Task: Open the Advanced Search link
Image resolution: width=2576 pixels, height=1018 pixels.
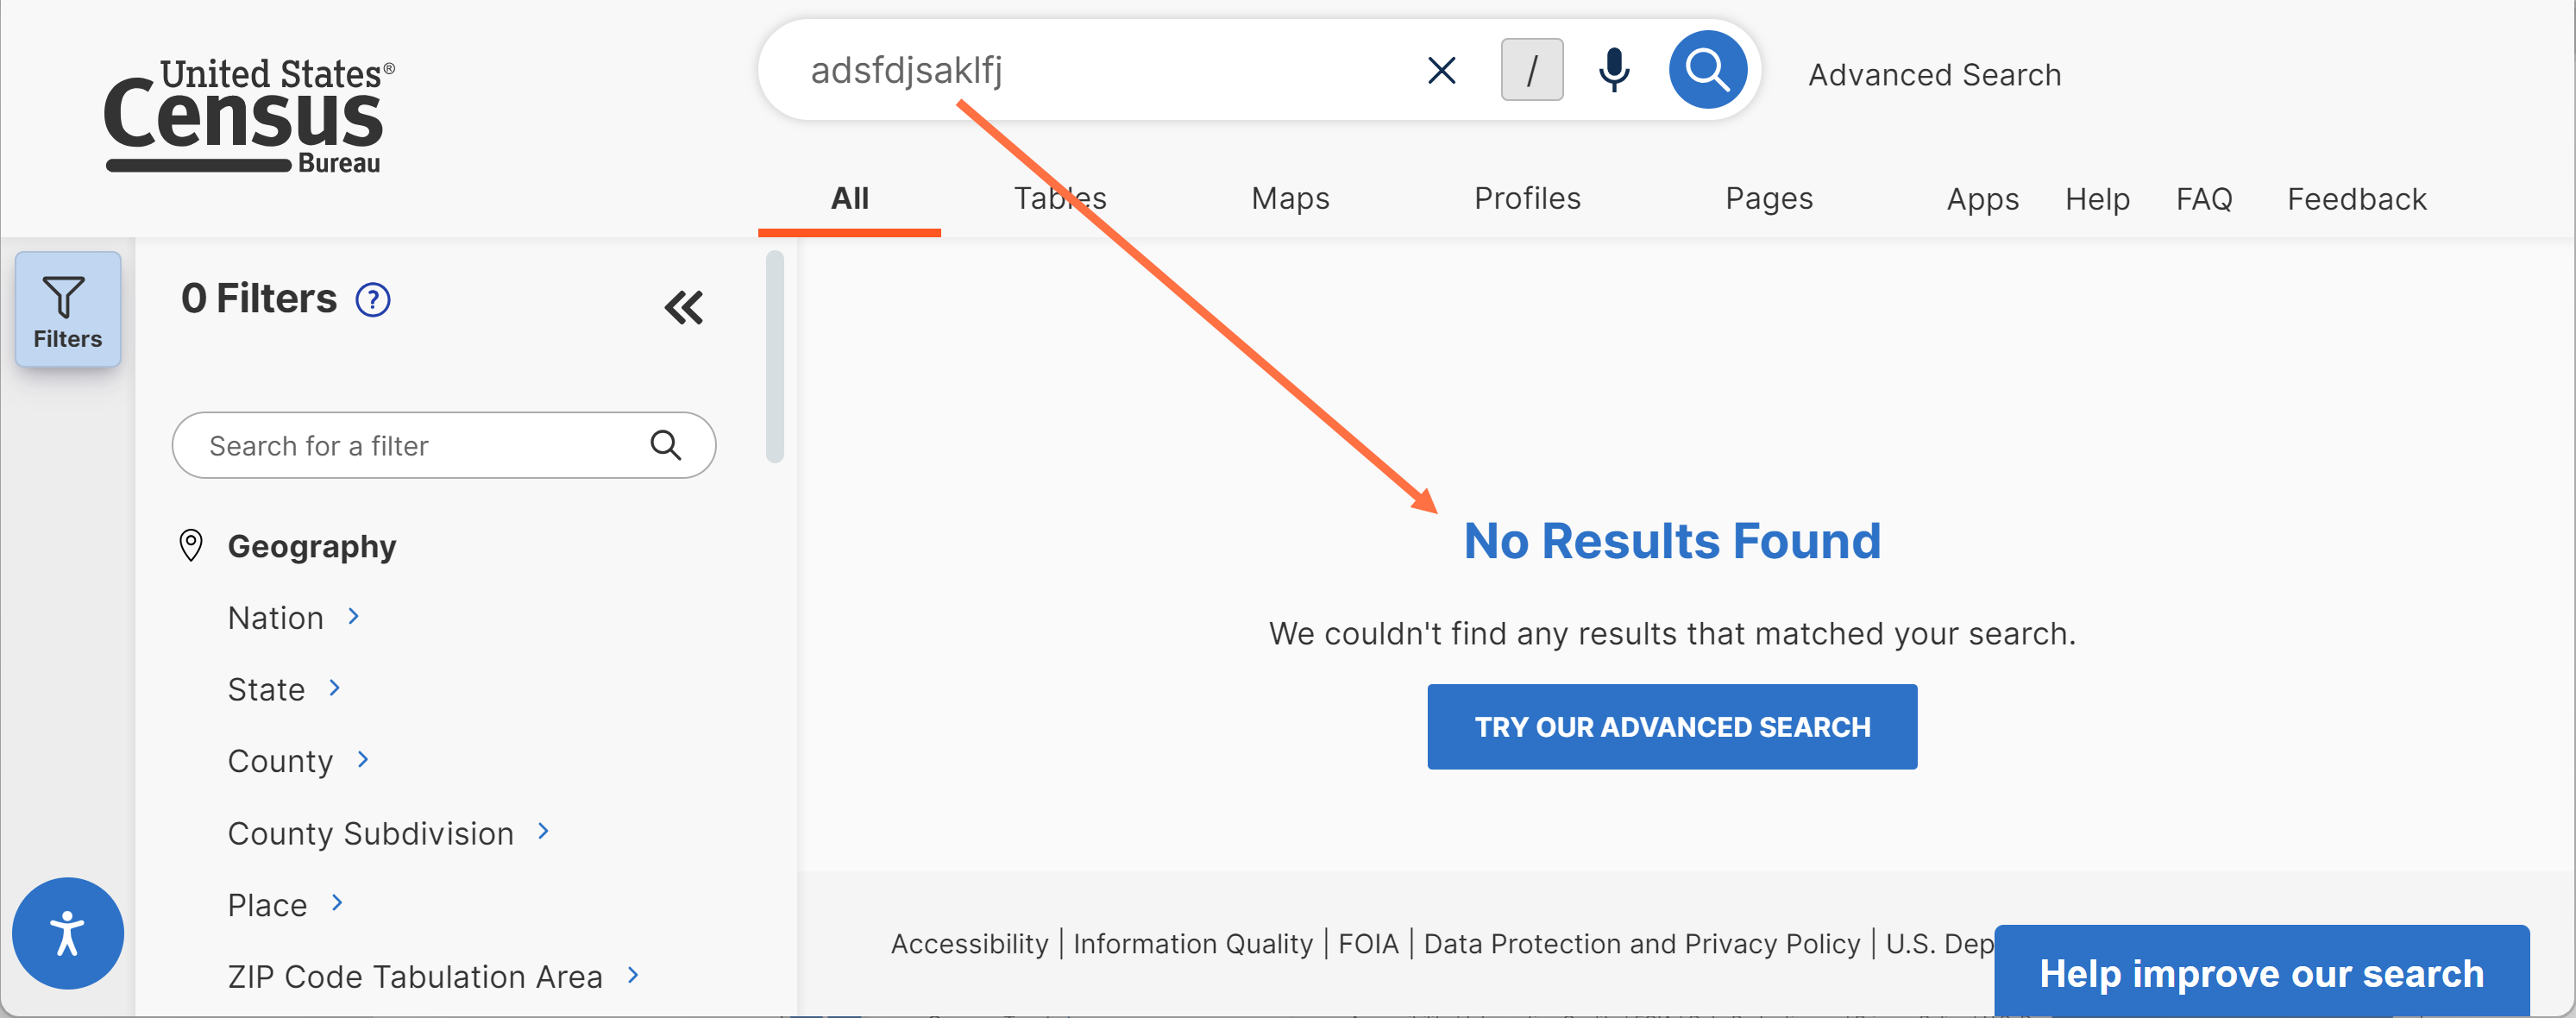Action: (1934, 75)
